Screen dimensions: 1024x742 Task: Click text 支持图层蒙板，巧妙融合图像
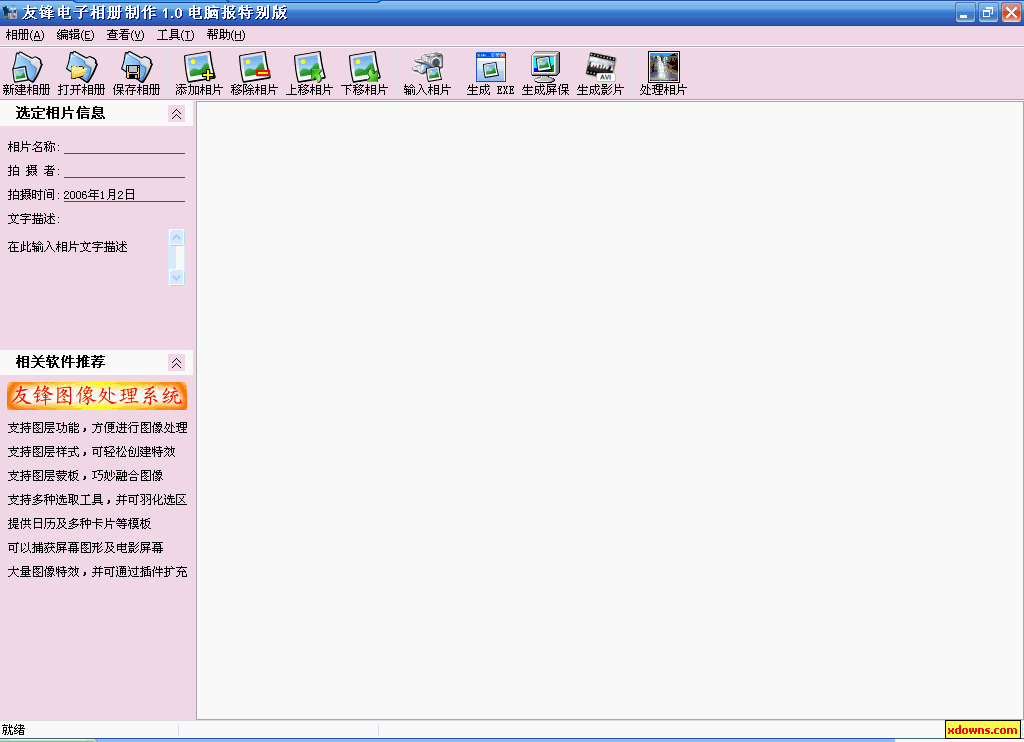pos(86,476)
